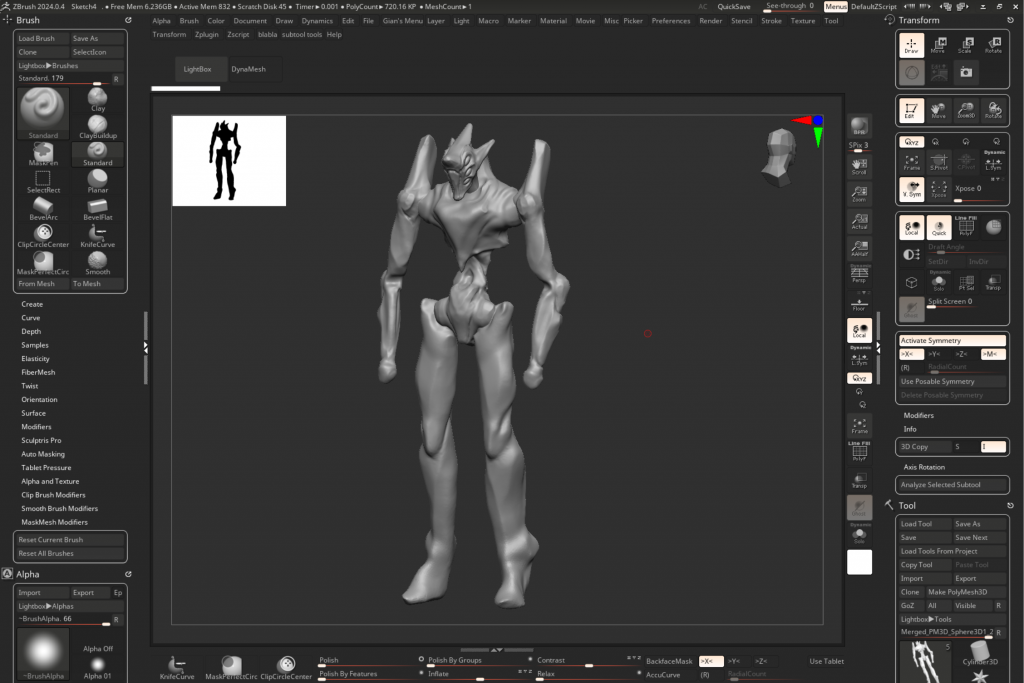
Task: Expand the Auto Masking section
Action: click(x=43, y=454)
